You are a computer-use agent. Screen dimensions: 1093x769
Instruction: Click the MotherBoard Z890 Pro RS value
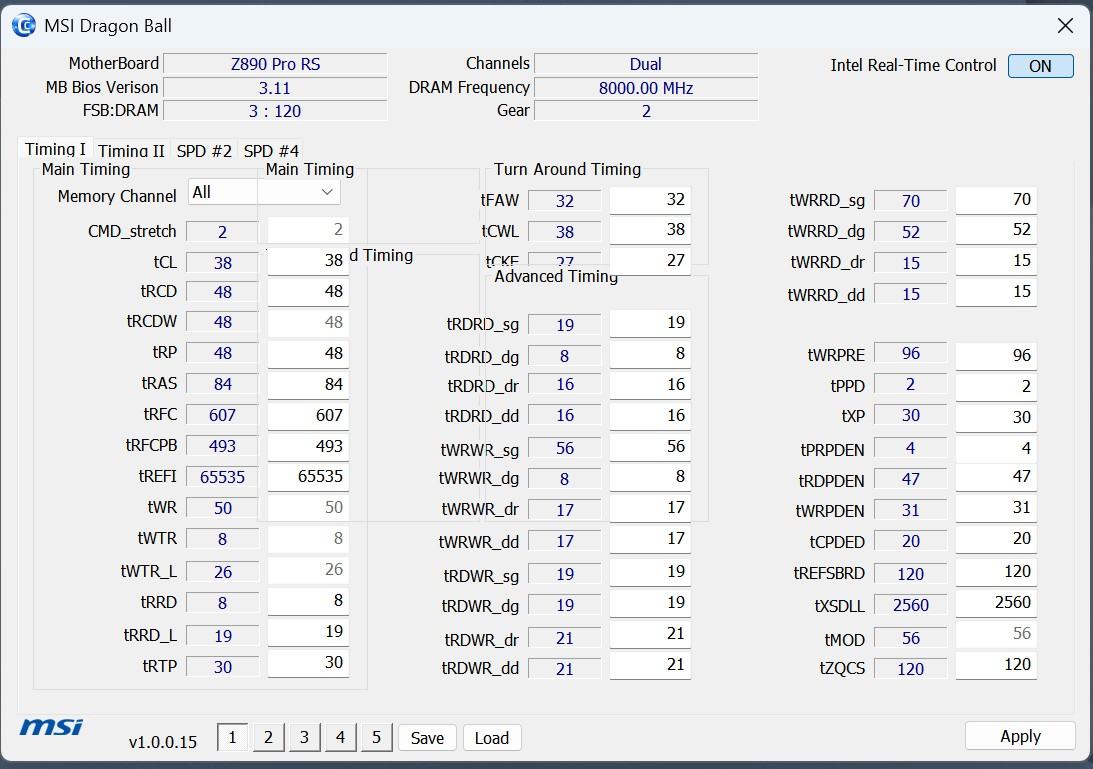coord(275,64)
